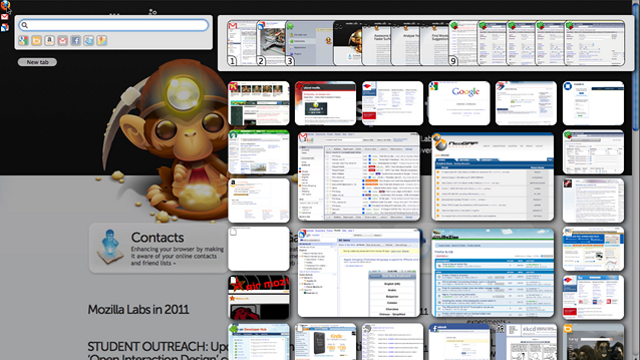The image size is (640, 360).
Task: Switch to tab numbered 9
Action: 463,43
